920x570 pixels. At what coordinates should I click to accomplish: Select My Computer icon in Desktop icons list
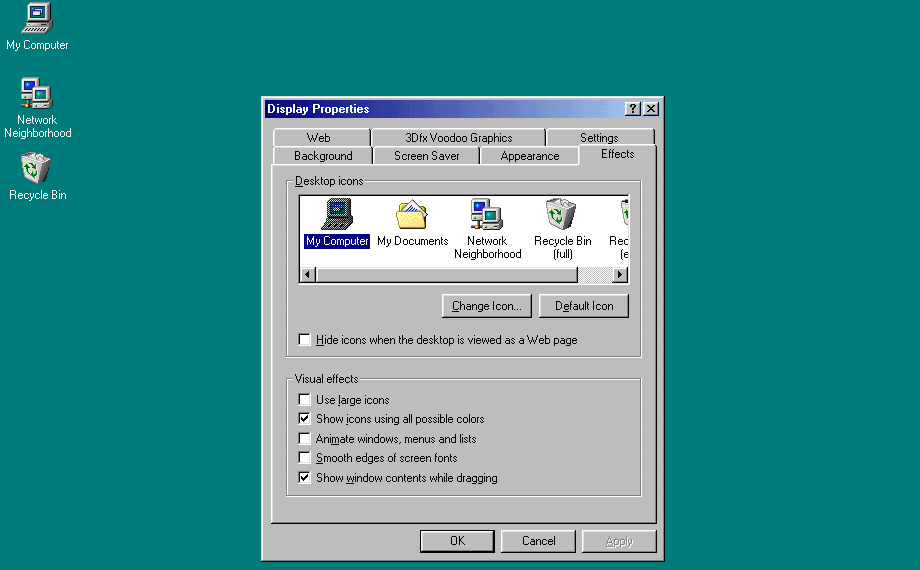pos(337,223)
